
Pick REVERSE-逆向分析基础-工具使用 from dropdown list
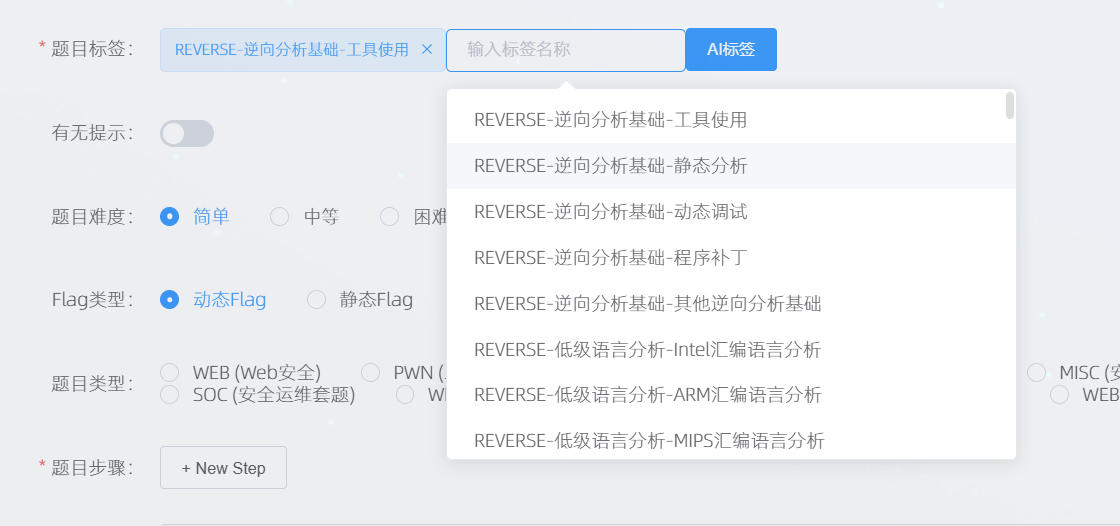610,120
